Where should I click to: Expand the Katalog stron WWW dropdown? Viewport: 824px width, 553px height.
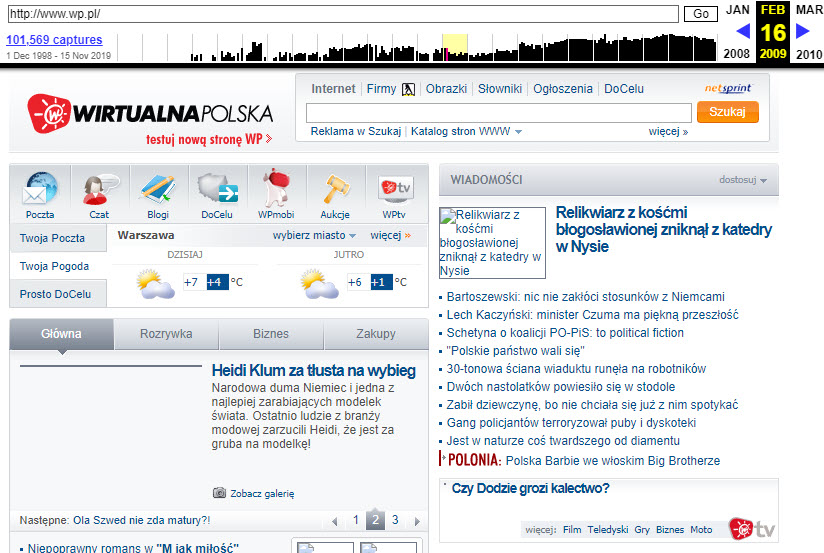(466, 131)
